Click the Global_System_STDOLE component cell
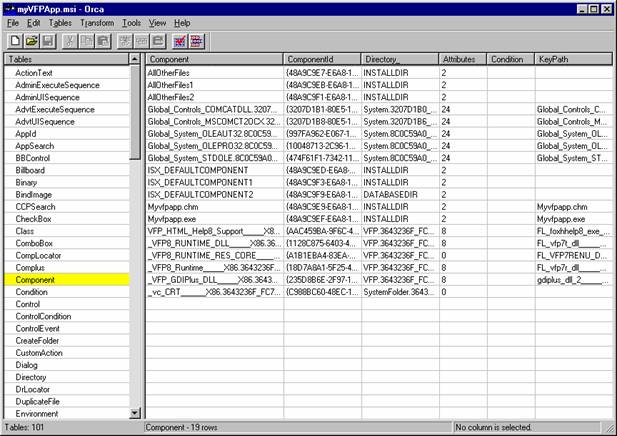617x436 pixels. click(x=214, y=158)
